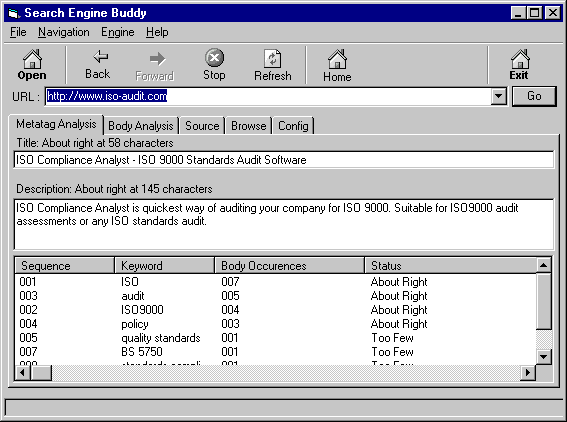Click the keyword list scroll-down arrow
Screen dimensions: 567x422
543,357
